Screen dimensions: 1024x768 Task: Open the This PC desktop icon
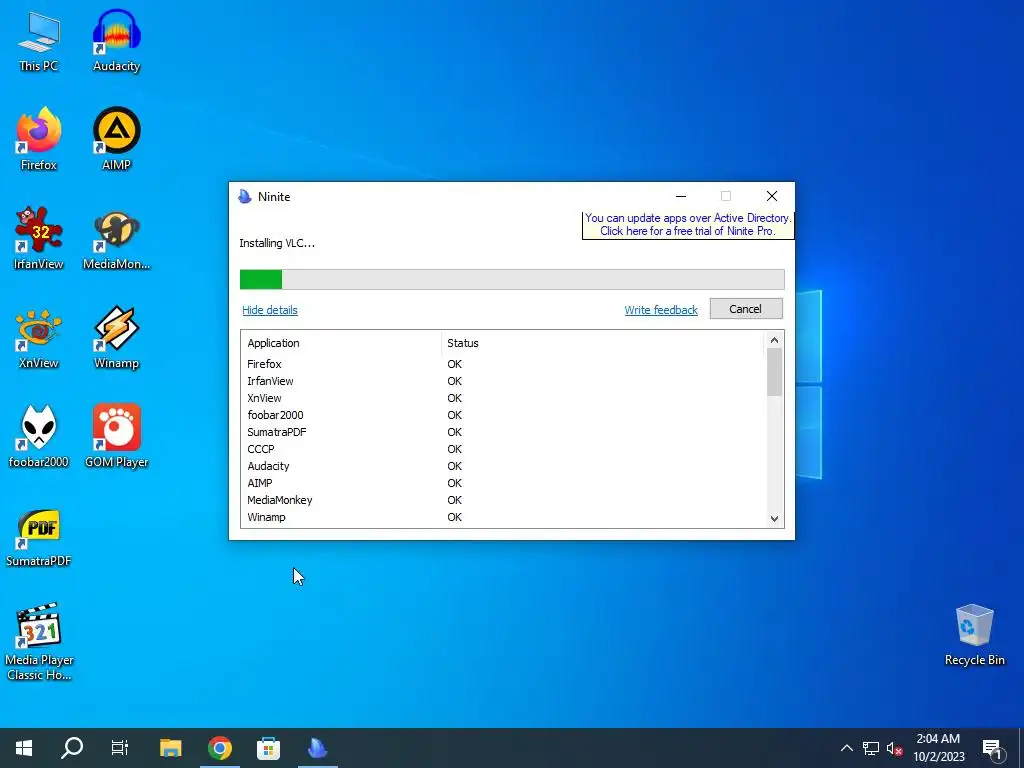tap(39, 42)
